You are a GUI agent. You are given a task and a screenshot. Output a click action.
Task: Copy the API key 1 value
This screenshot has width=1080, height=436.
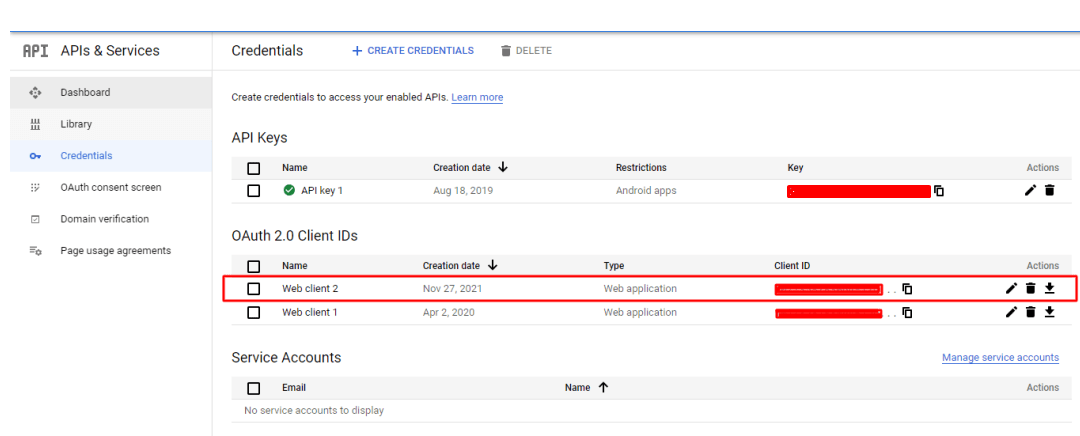[x=939, y=191]
